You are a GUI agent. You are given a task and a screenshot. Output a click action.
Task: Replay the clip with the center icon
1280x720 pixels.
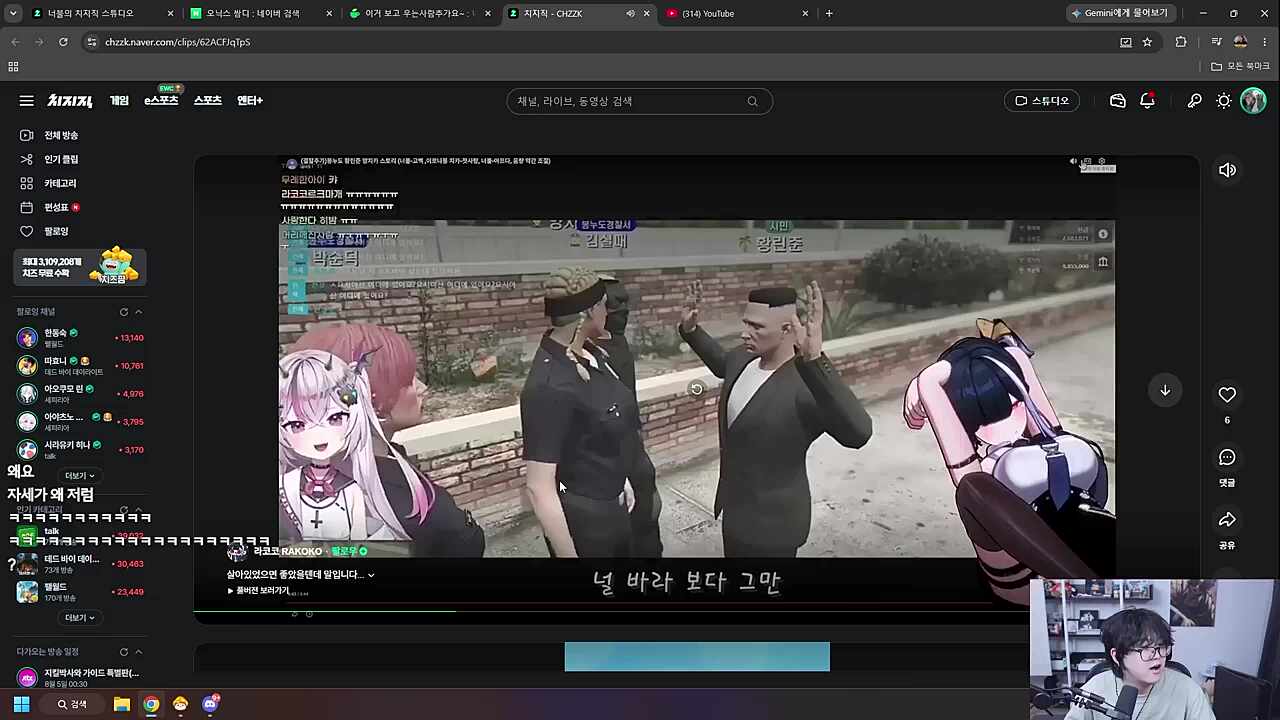pyautogui.click(x=696, y=389)
